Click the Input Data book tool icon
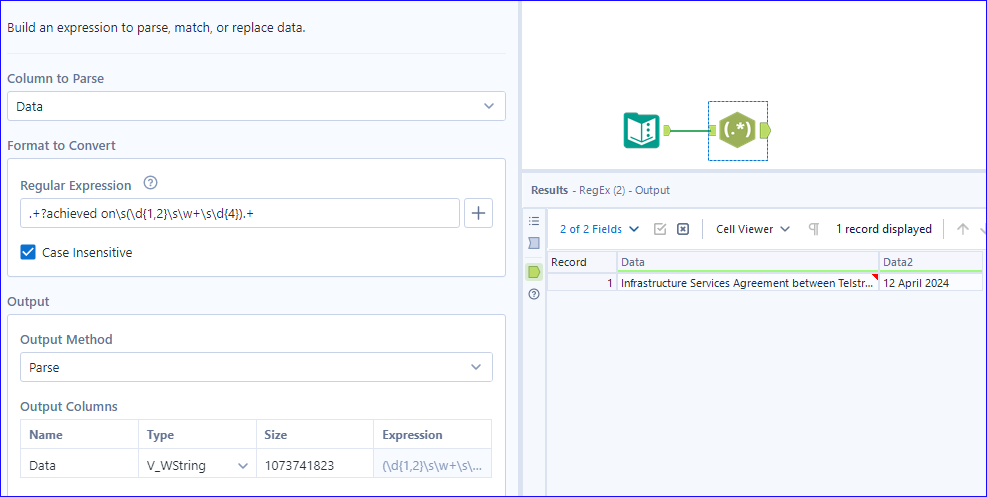Image resolution: width=987 pixels, height=497 pixels. click(x=641, y=130)
